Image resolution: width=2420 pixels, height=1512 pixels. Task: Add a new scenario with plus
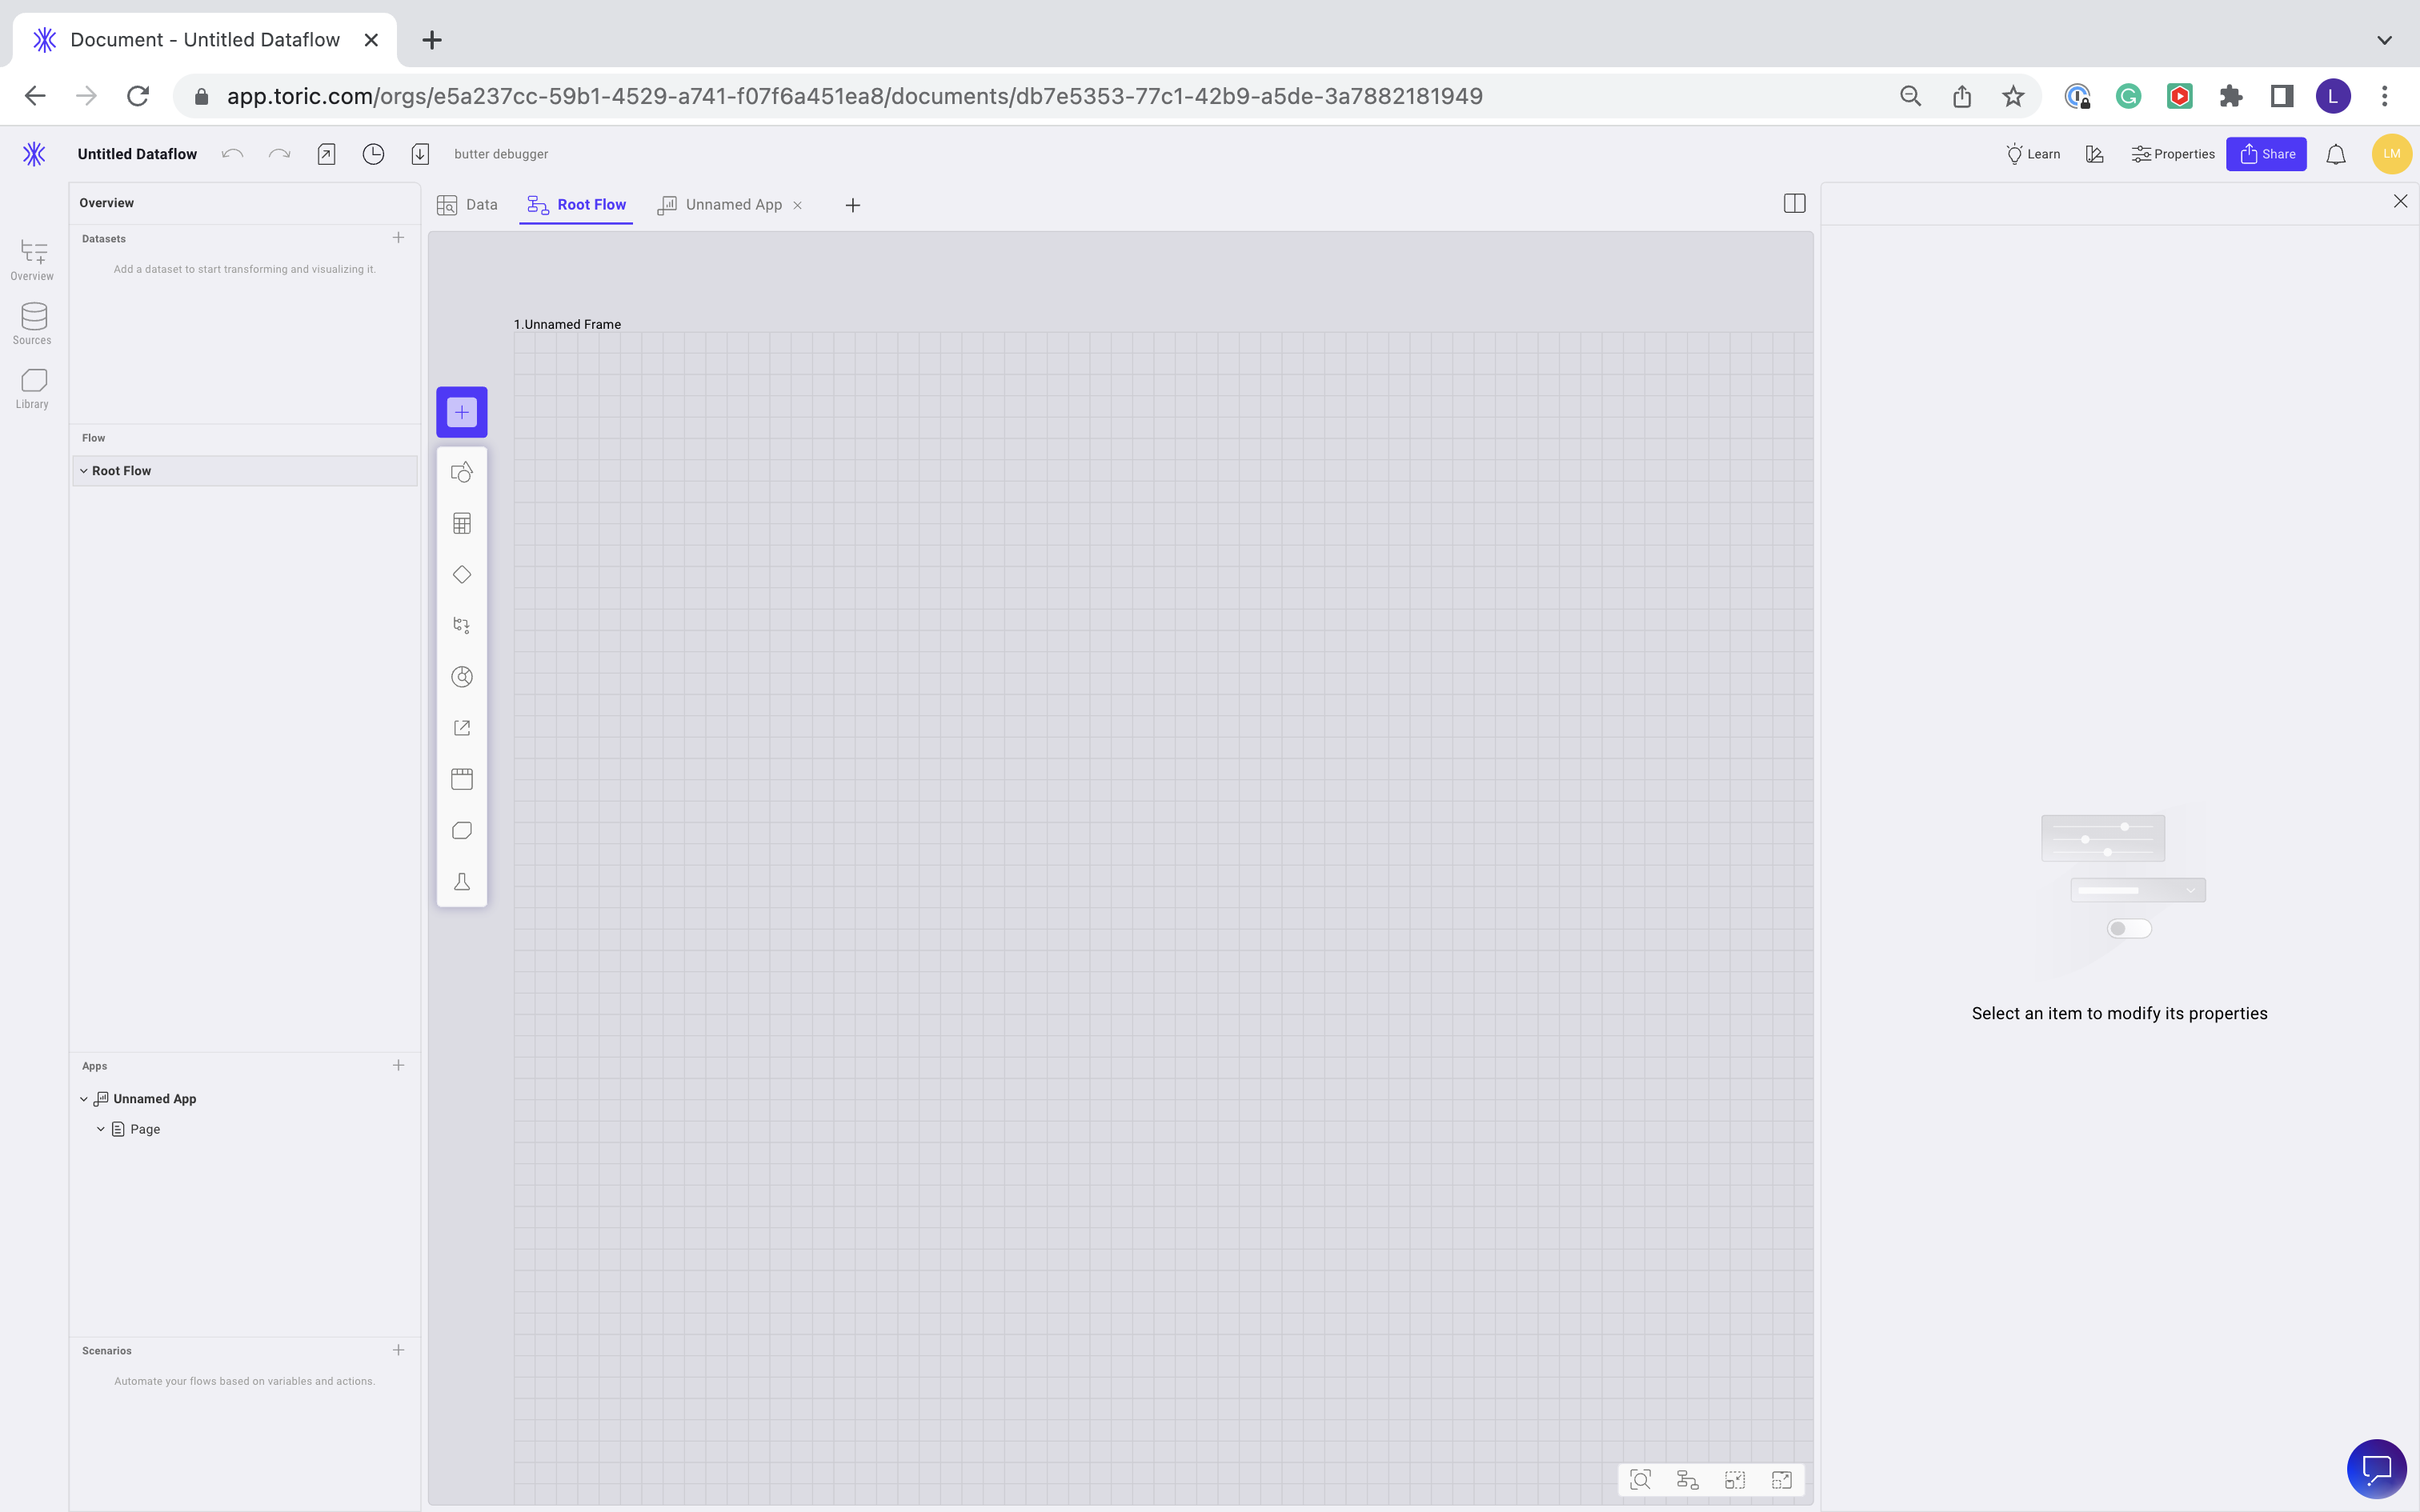(399, 1351)
